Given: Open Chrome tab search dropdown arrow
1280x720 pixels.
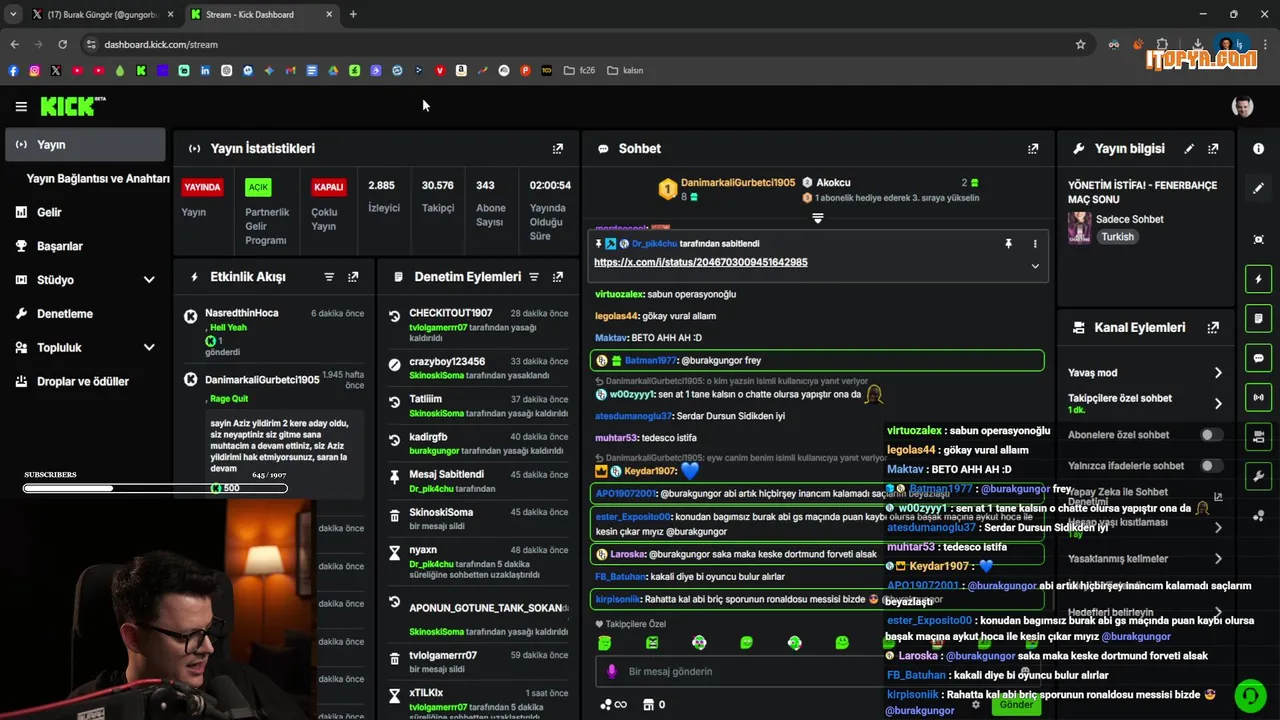Looking at the screenshot, I should (x=13, y=14).
